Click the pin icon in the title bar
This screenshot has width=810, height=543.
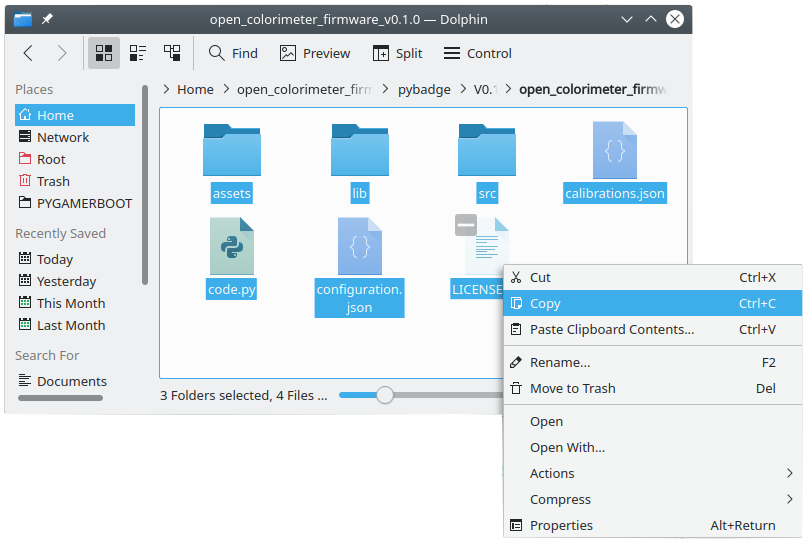[x=47, y=19]
